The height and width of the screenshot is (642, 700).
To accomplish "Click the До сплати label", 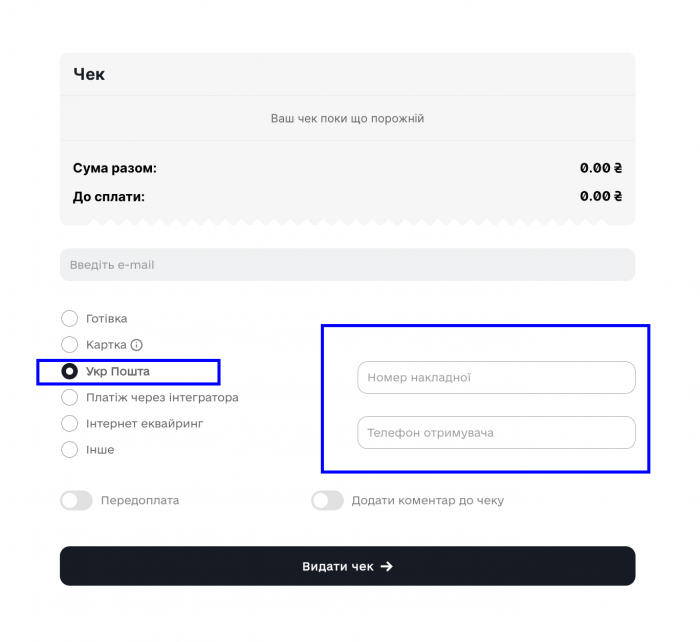I will 109,196.
